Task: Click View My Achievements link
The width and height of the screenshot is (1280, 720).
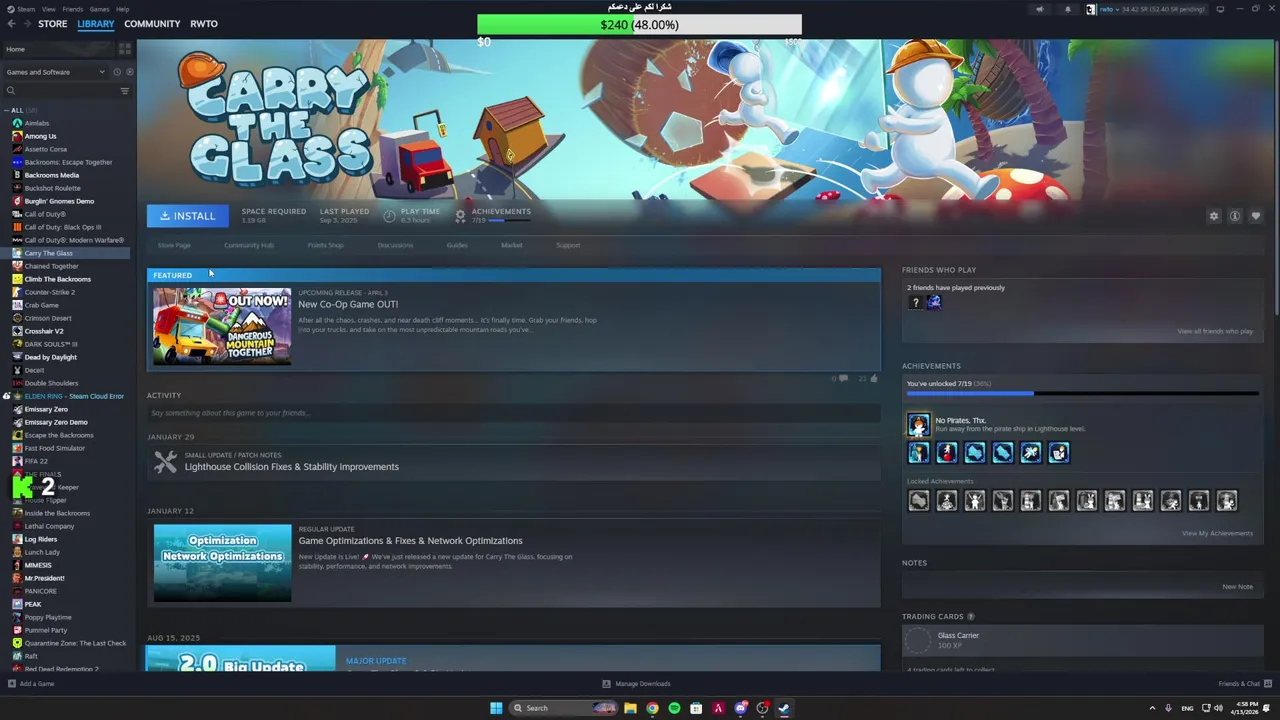Action: (x=1217, y=533)
